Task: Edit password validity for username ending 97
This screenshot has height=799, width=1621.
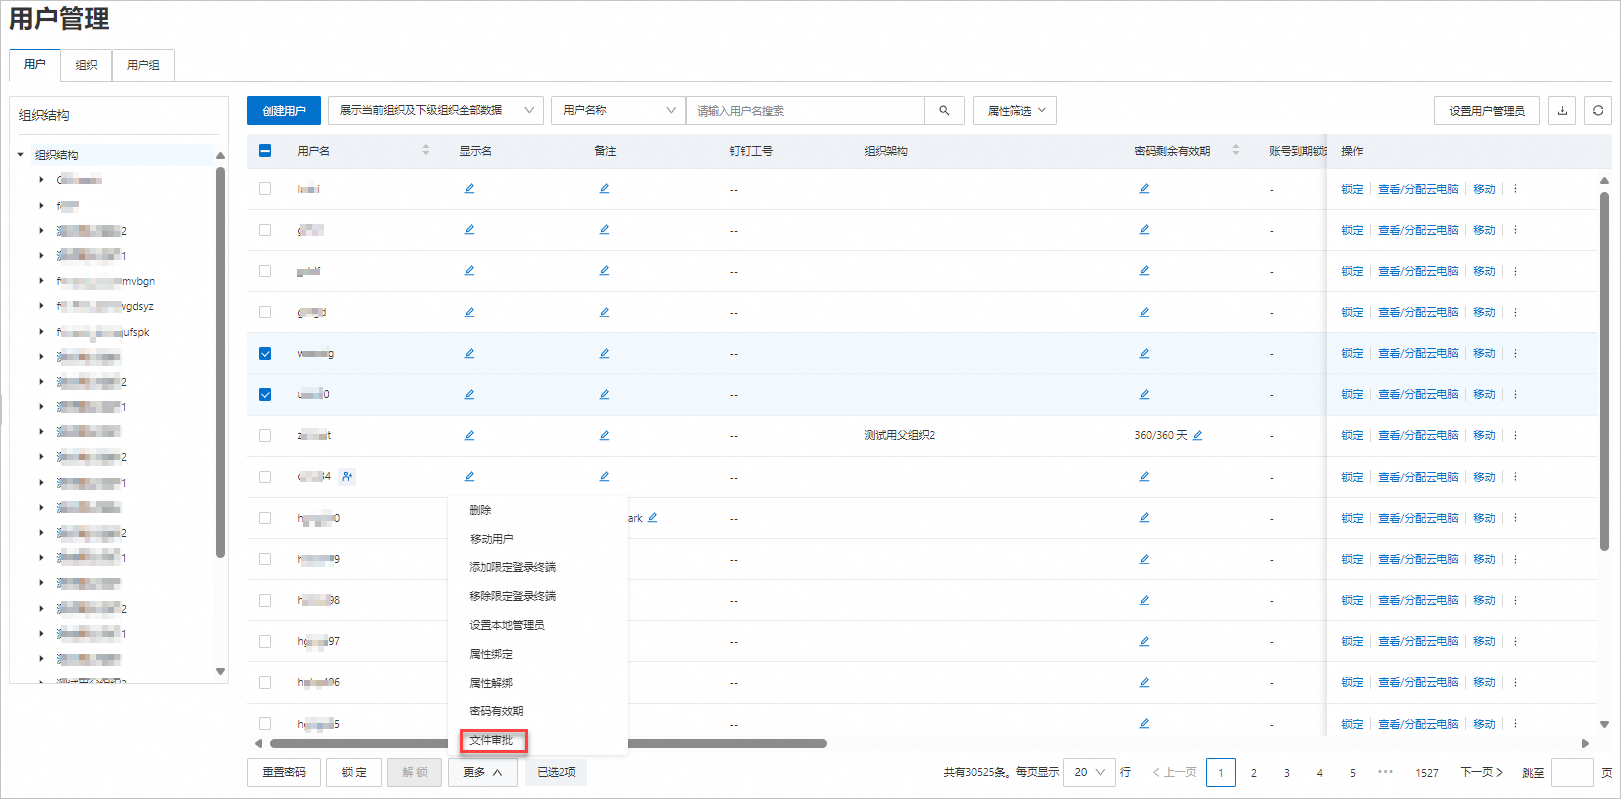Action: click(x=1144, y=641)
